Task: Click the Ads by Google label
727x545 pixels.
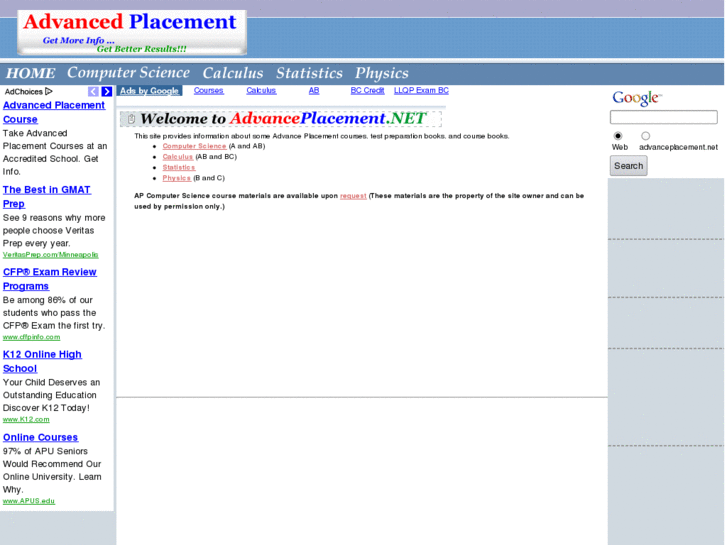Action: [x=149, y=91]
